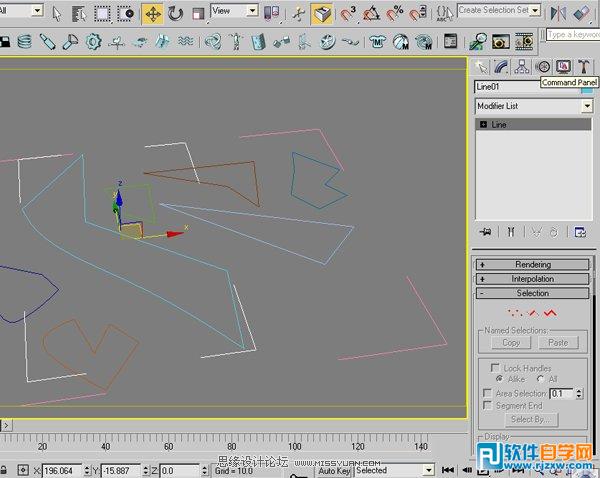Screen dimensions: 600x478
Task: Toggle Window/Crossing selection mode
Action: click(126, 14)
